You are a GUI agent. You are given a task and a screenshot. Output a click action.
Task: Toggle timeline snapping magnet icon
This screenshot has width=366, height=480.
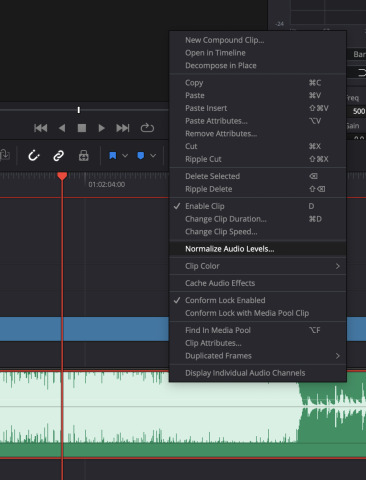pos(34,156)
